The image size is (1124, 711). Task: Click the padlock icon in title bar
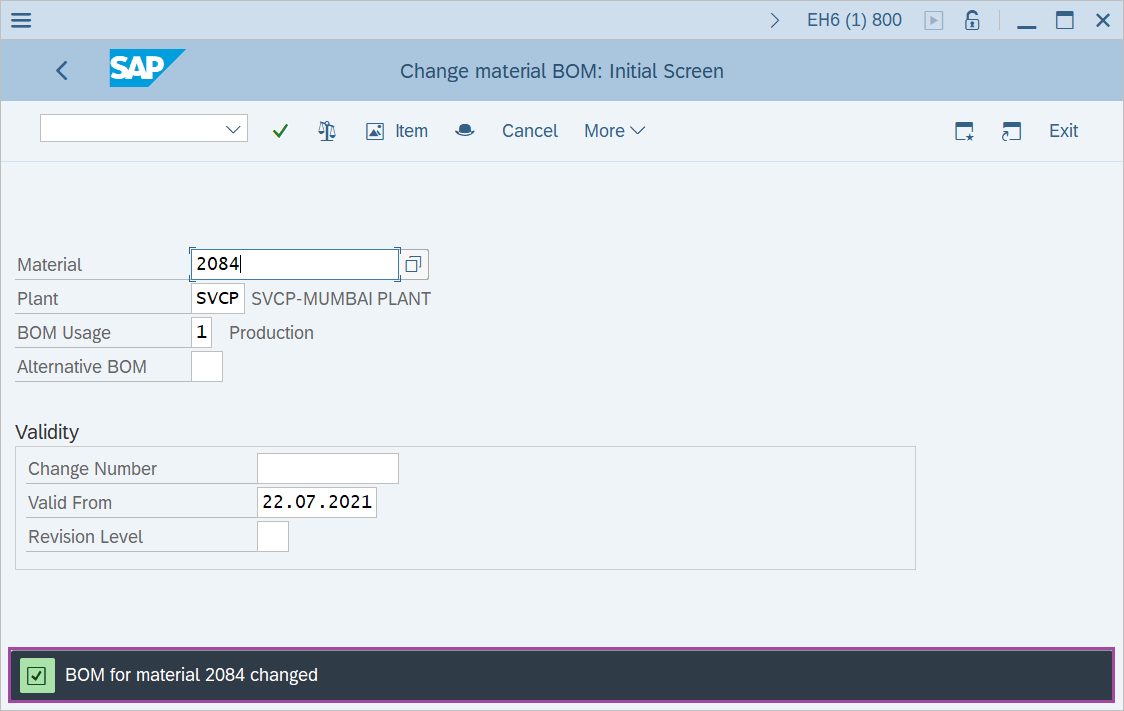971,20
